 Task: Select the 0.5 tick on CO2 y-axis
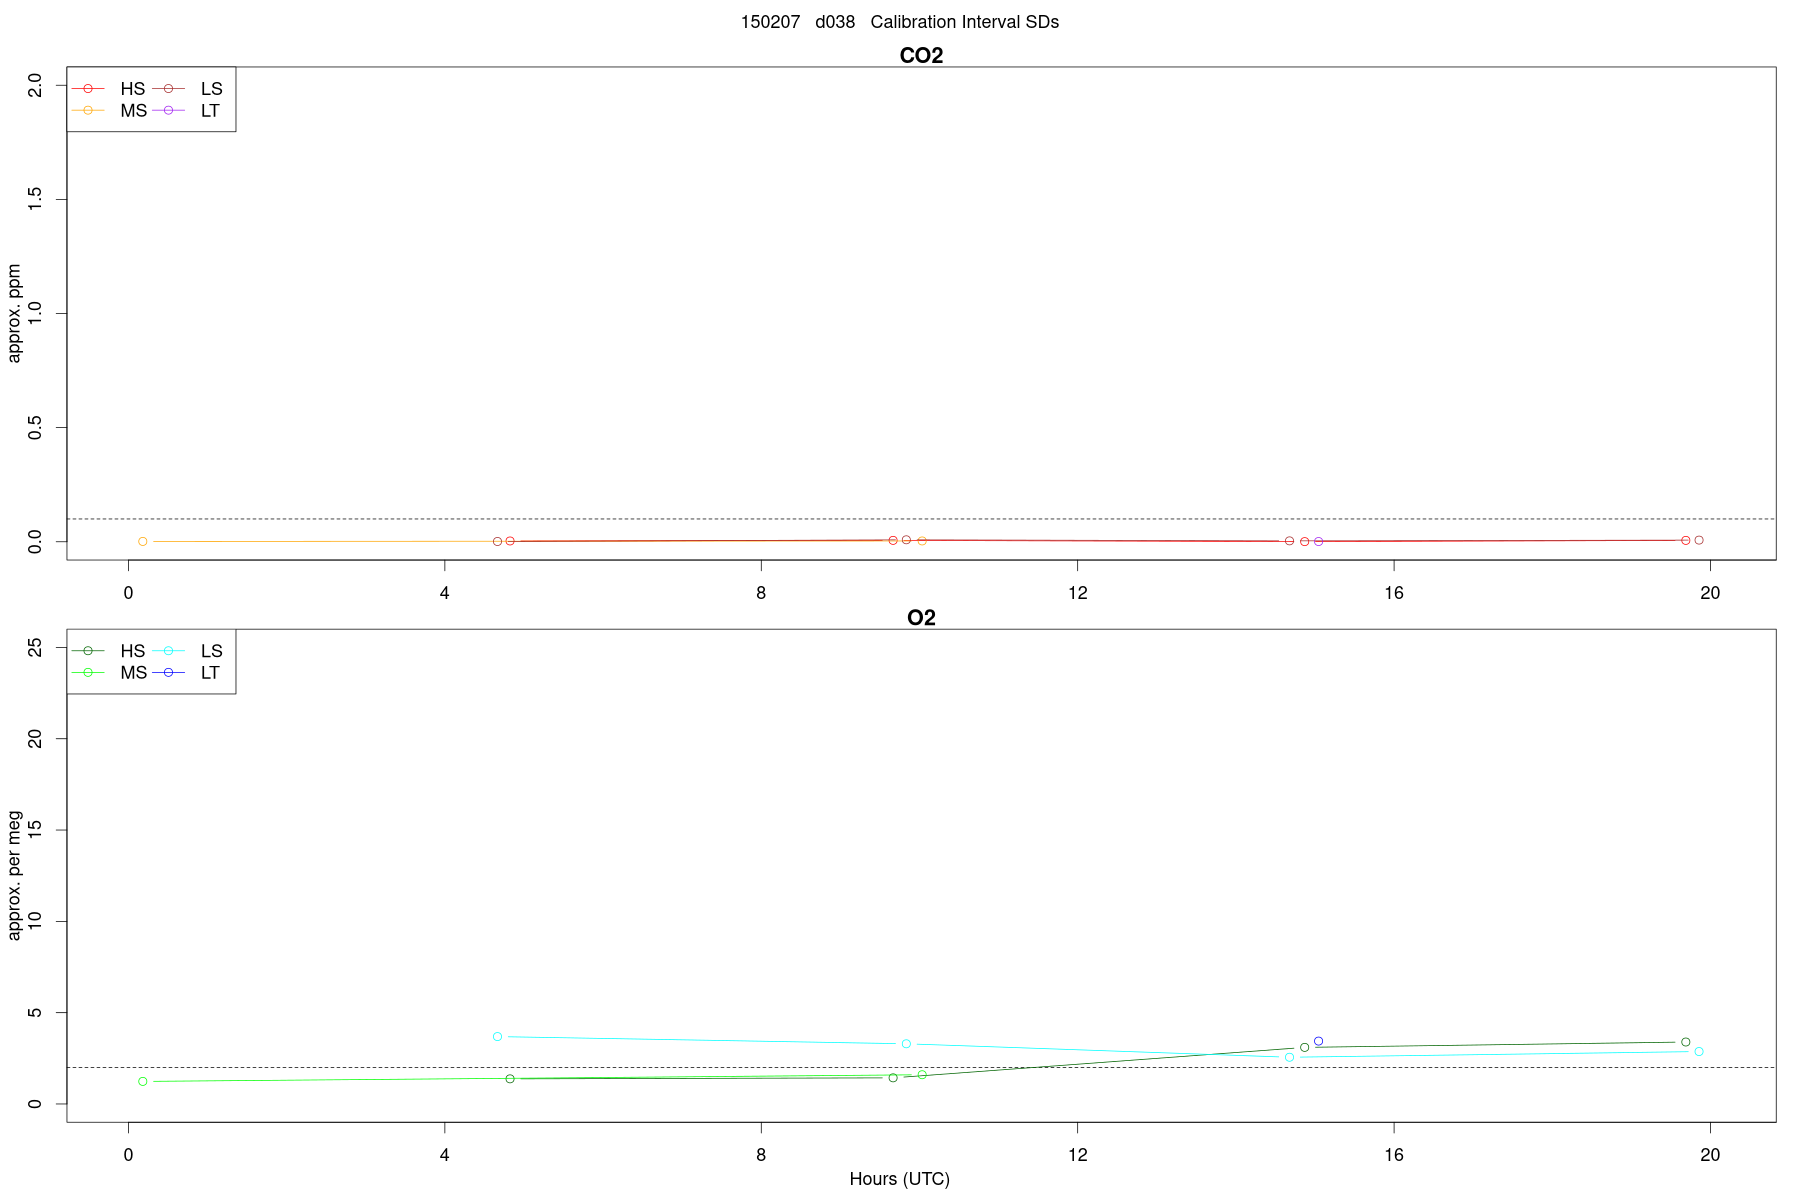(x=36, y=427)
